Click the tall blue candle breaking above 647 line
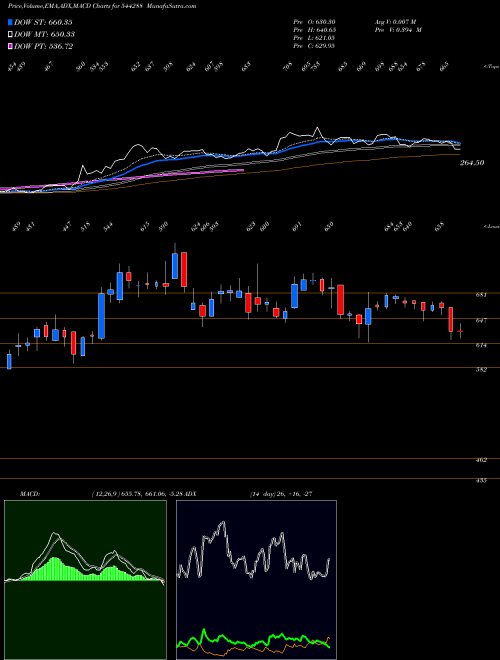Viewport: 500px width, 660px height. [101, 316]
